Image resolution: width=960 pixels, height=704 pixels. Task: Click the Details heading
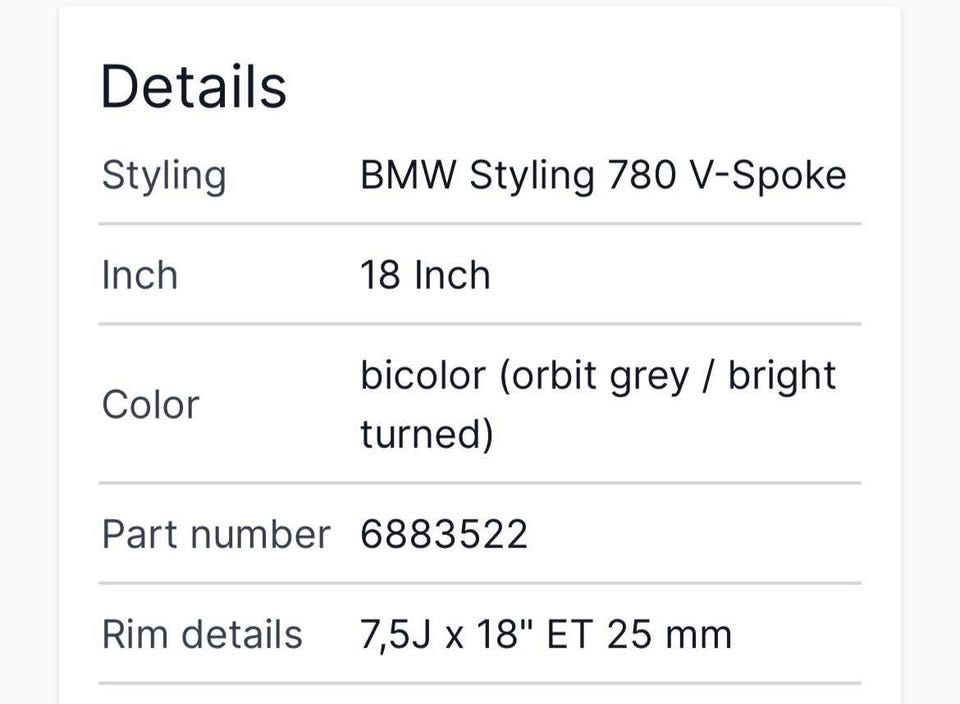194,86
